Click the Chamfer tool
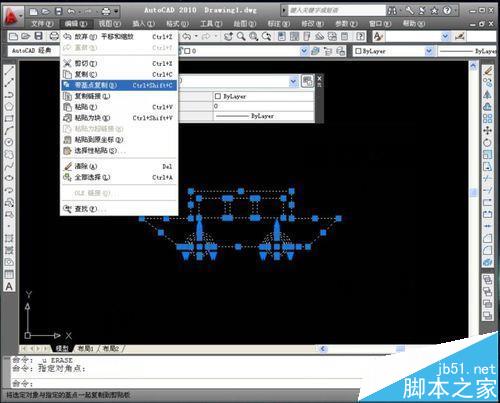500x403 pixels. click(488, 238)
